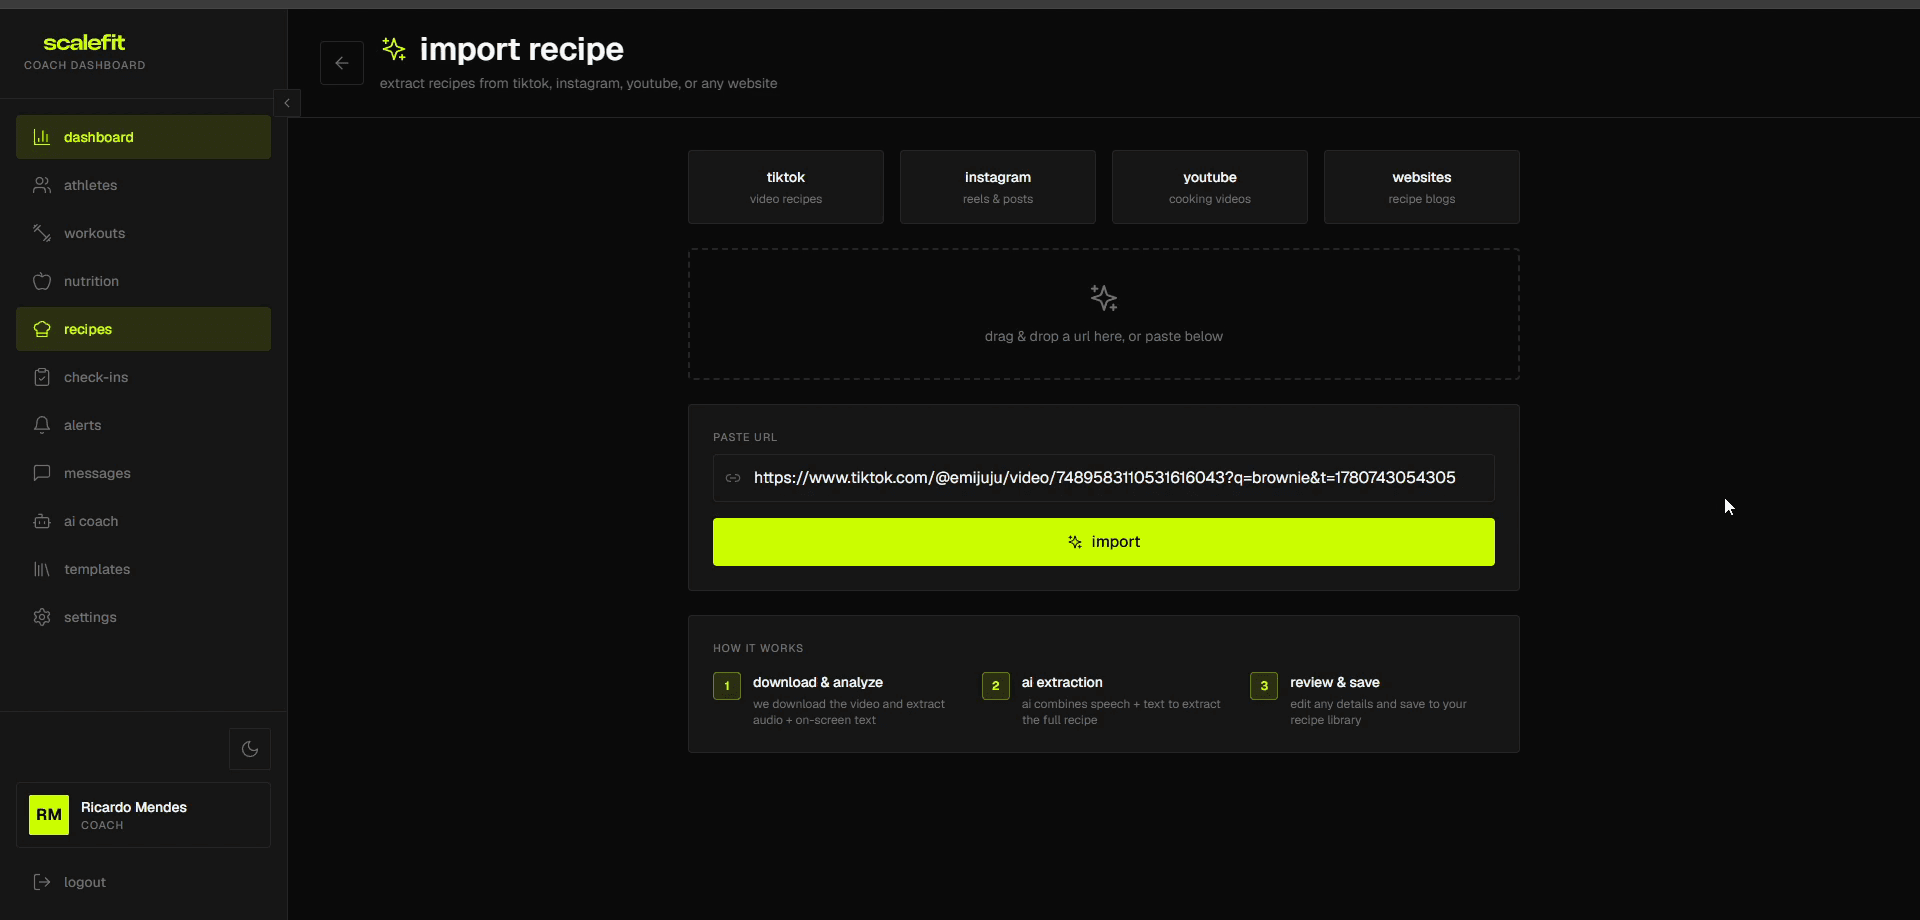Click step 2 number badge
1920x920 pixels.
(x=996, y=686)
